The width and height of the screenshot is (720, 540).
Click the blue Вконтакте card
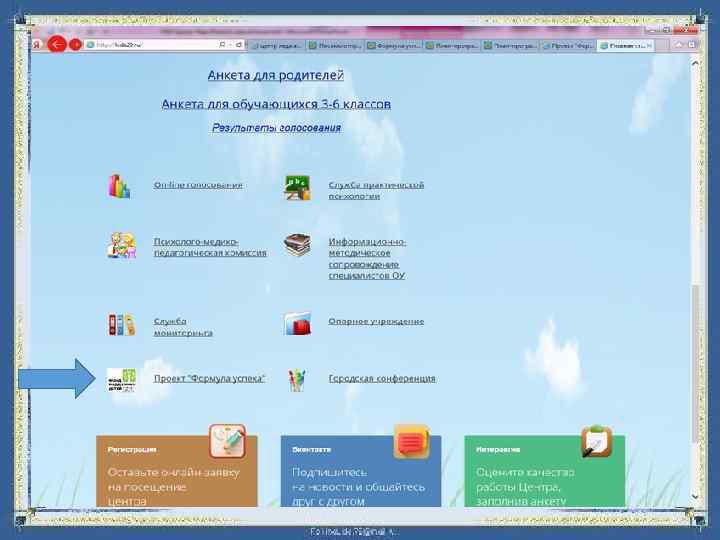(x=361, y=471)
